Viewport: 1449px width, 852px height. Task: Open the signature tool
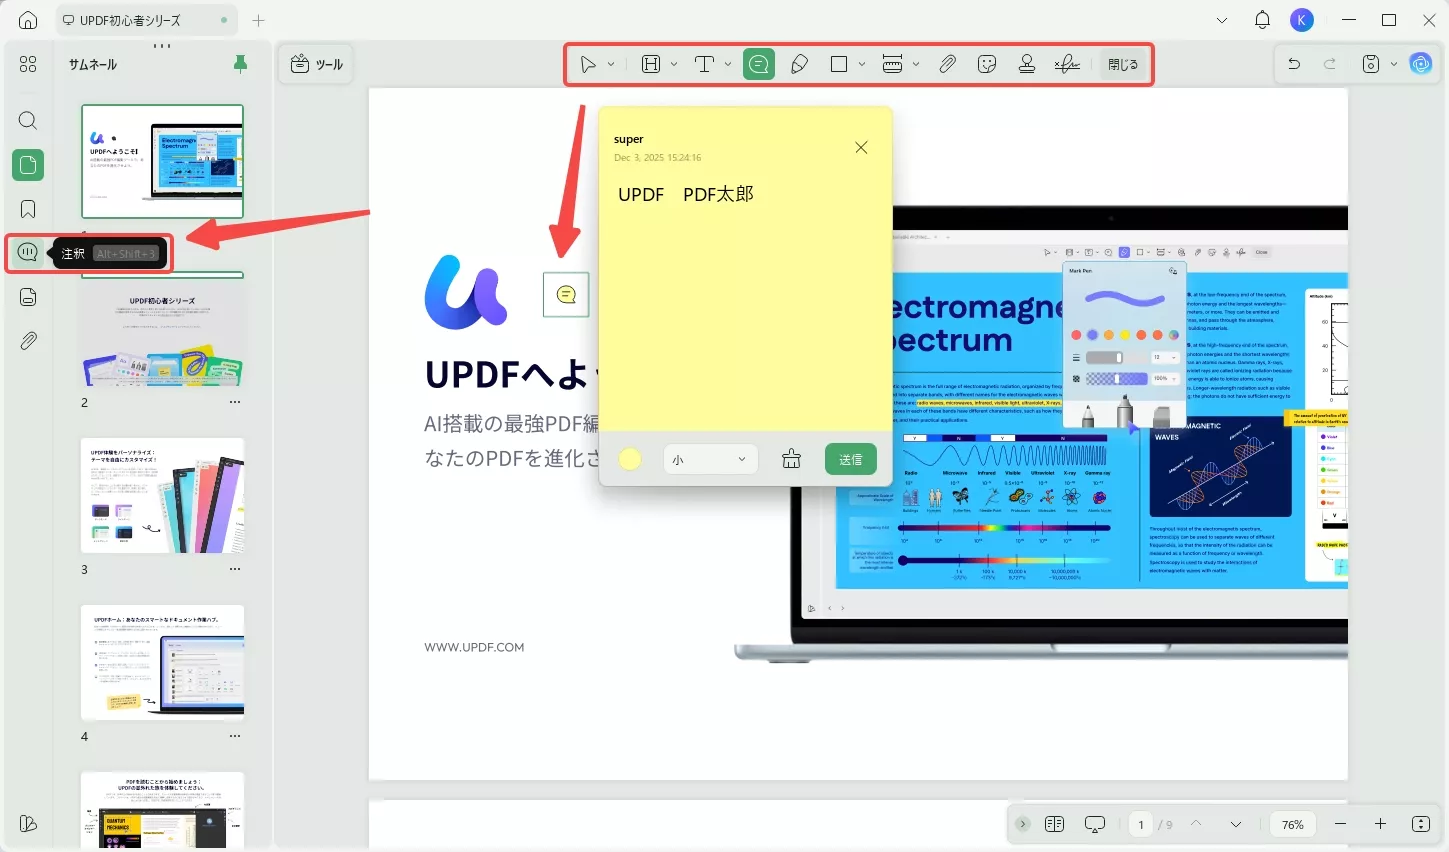1067,64
